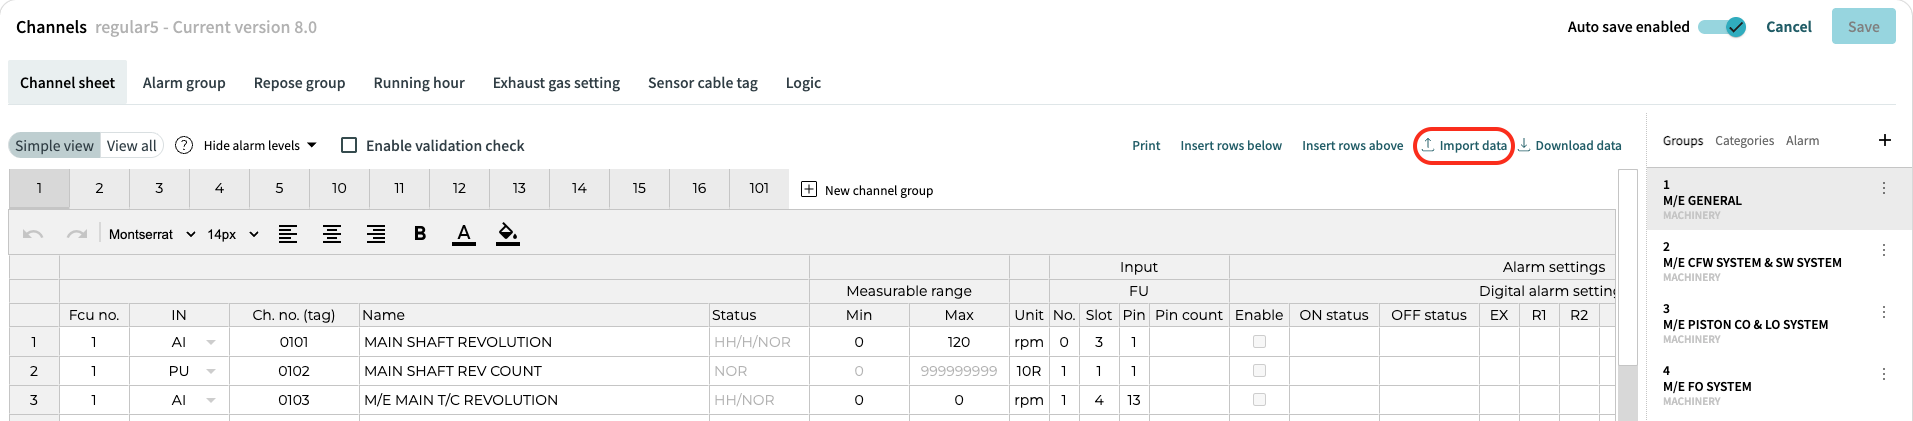1913x421 pixels.
Task: Align text center
Action: coord(332,234)
